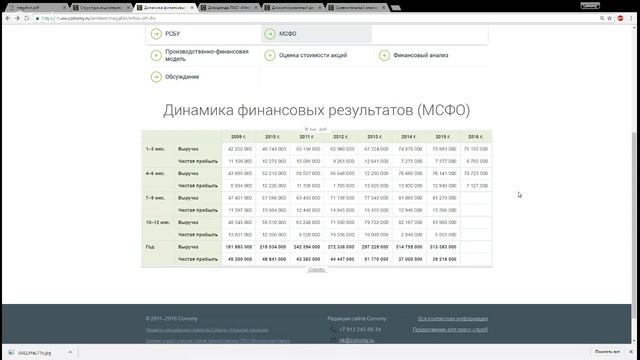Close the downloads bar with X
Image resolution: width=640 pixels, height=360 pixels.
click(x=631, y=351)
